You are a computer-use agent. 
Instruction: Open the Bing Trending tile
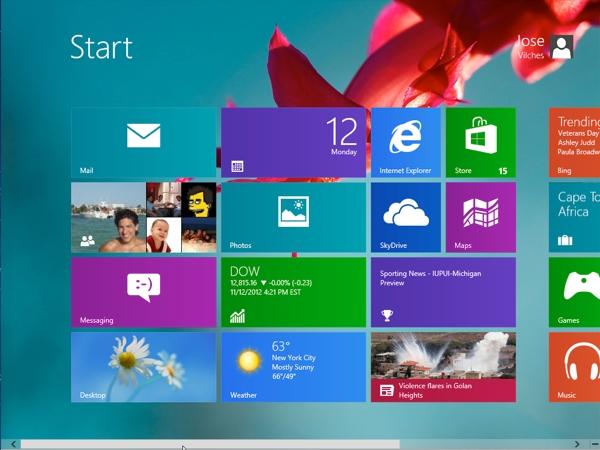tap(574, 142)
